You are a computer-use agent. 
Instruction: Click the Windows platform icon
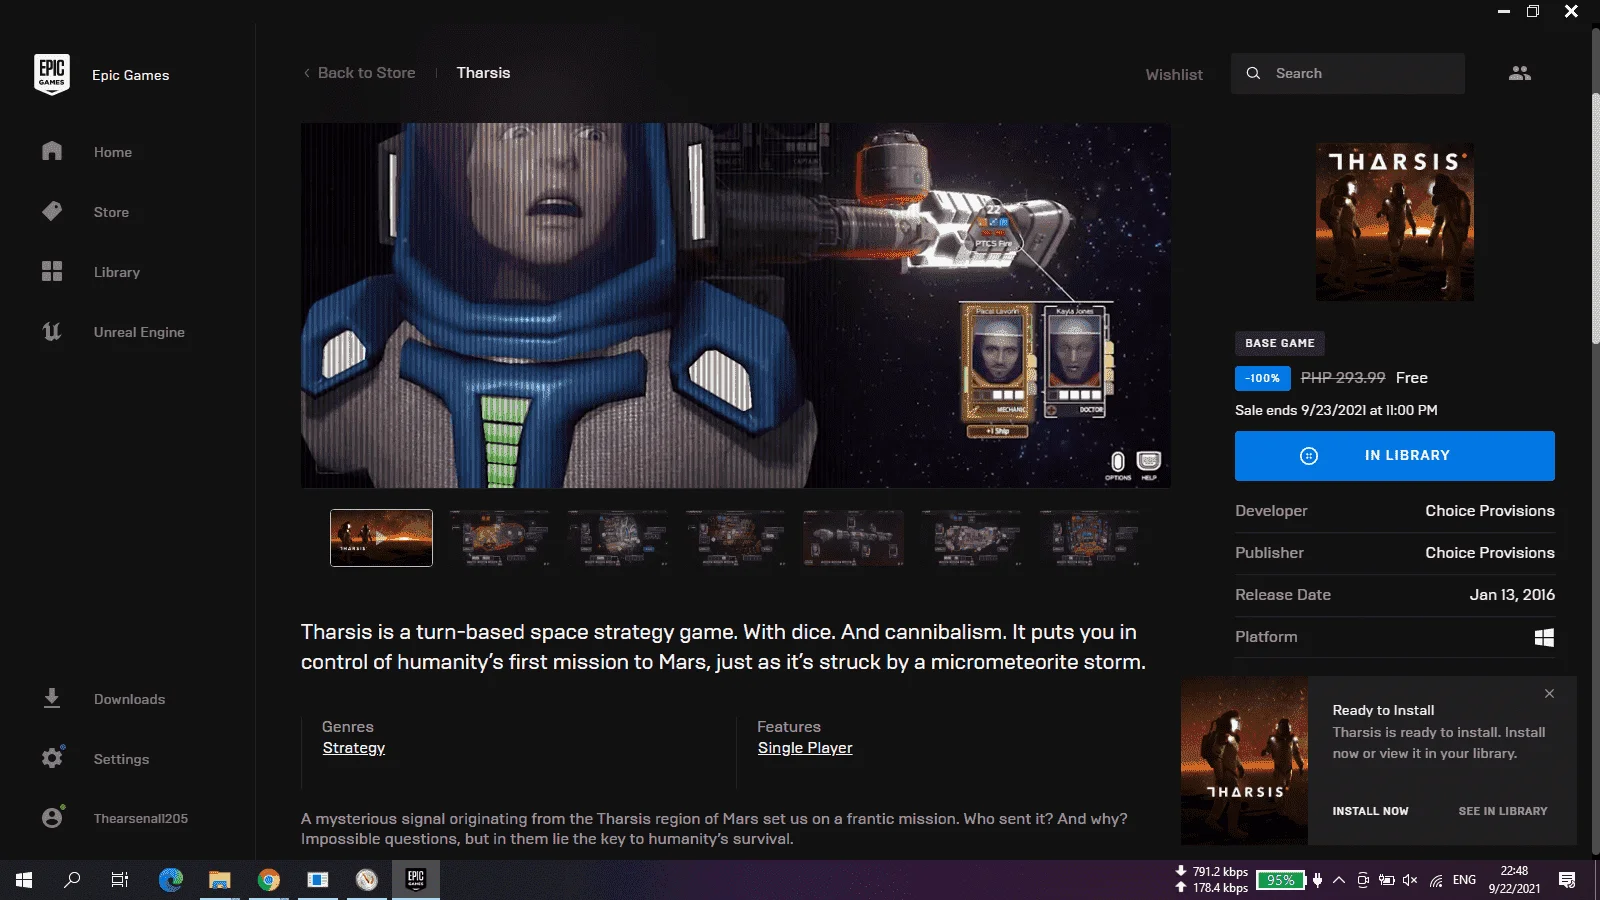click(1545, 637)
